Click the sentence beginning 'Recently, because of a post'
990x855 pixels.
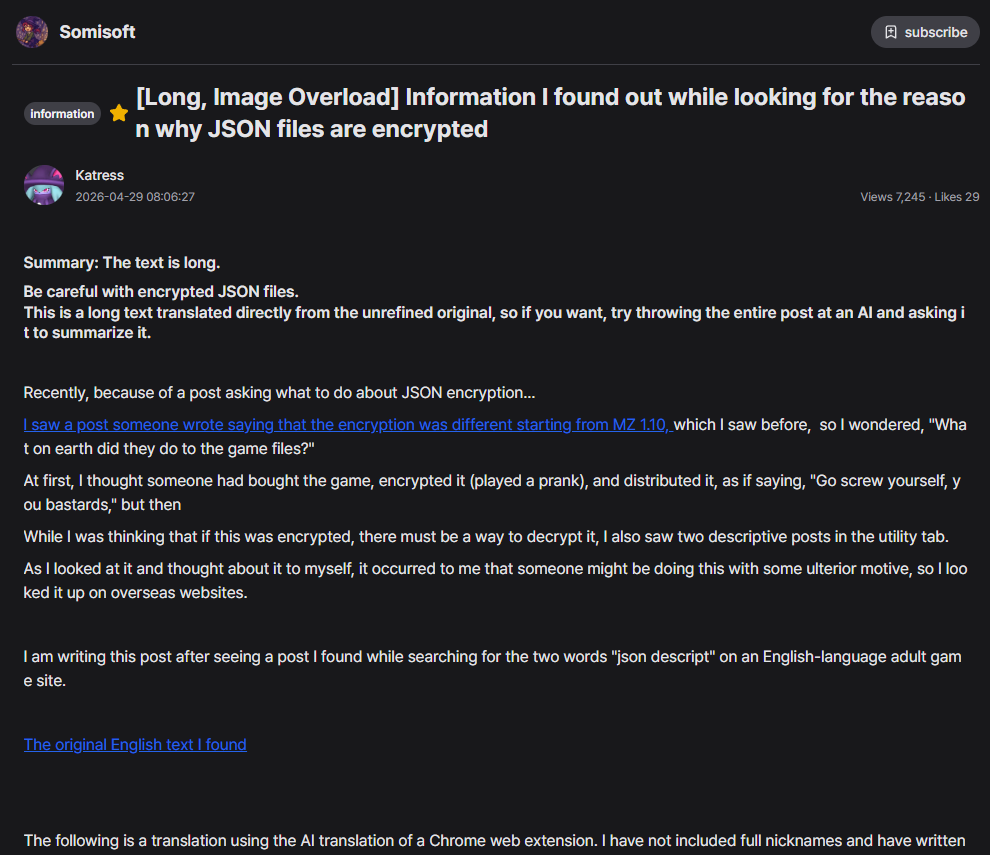pos(279,393)
